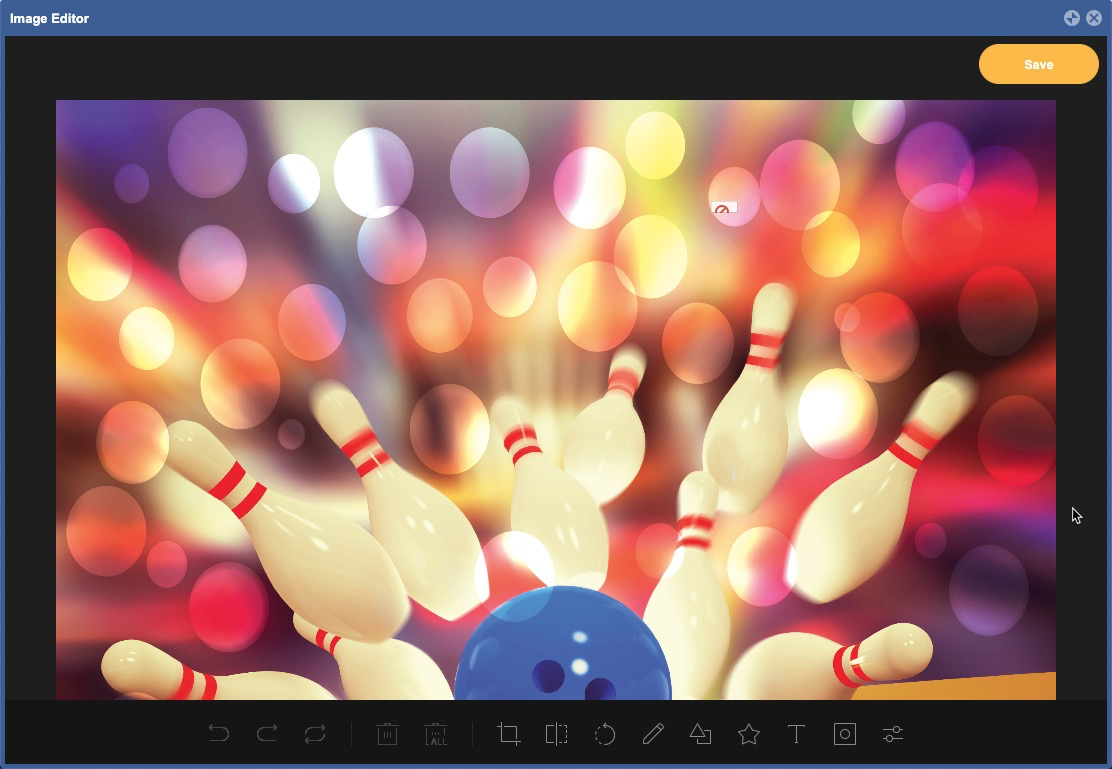Click the Image Editor title bar text
This screenshot has width=1112, height=769.
coord(50,18)
